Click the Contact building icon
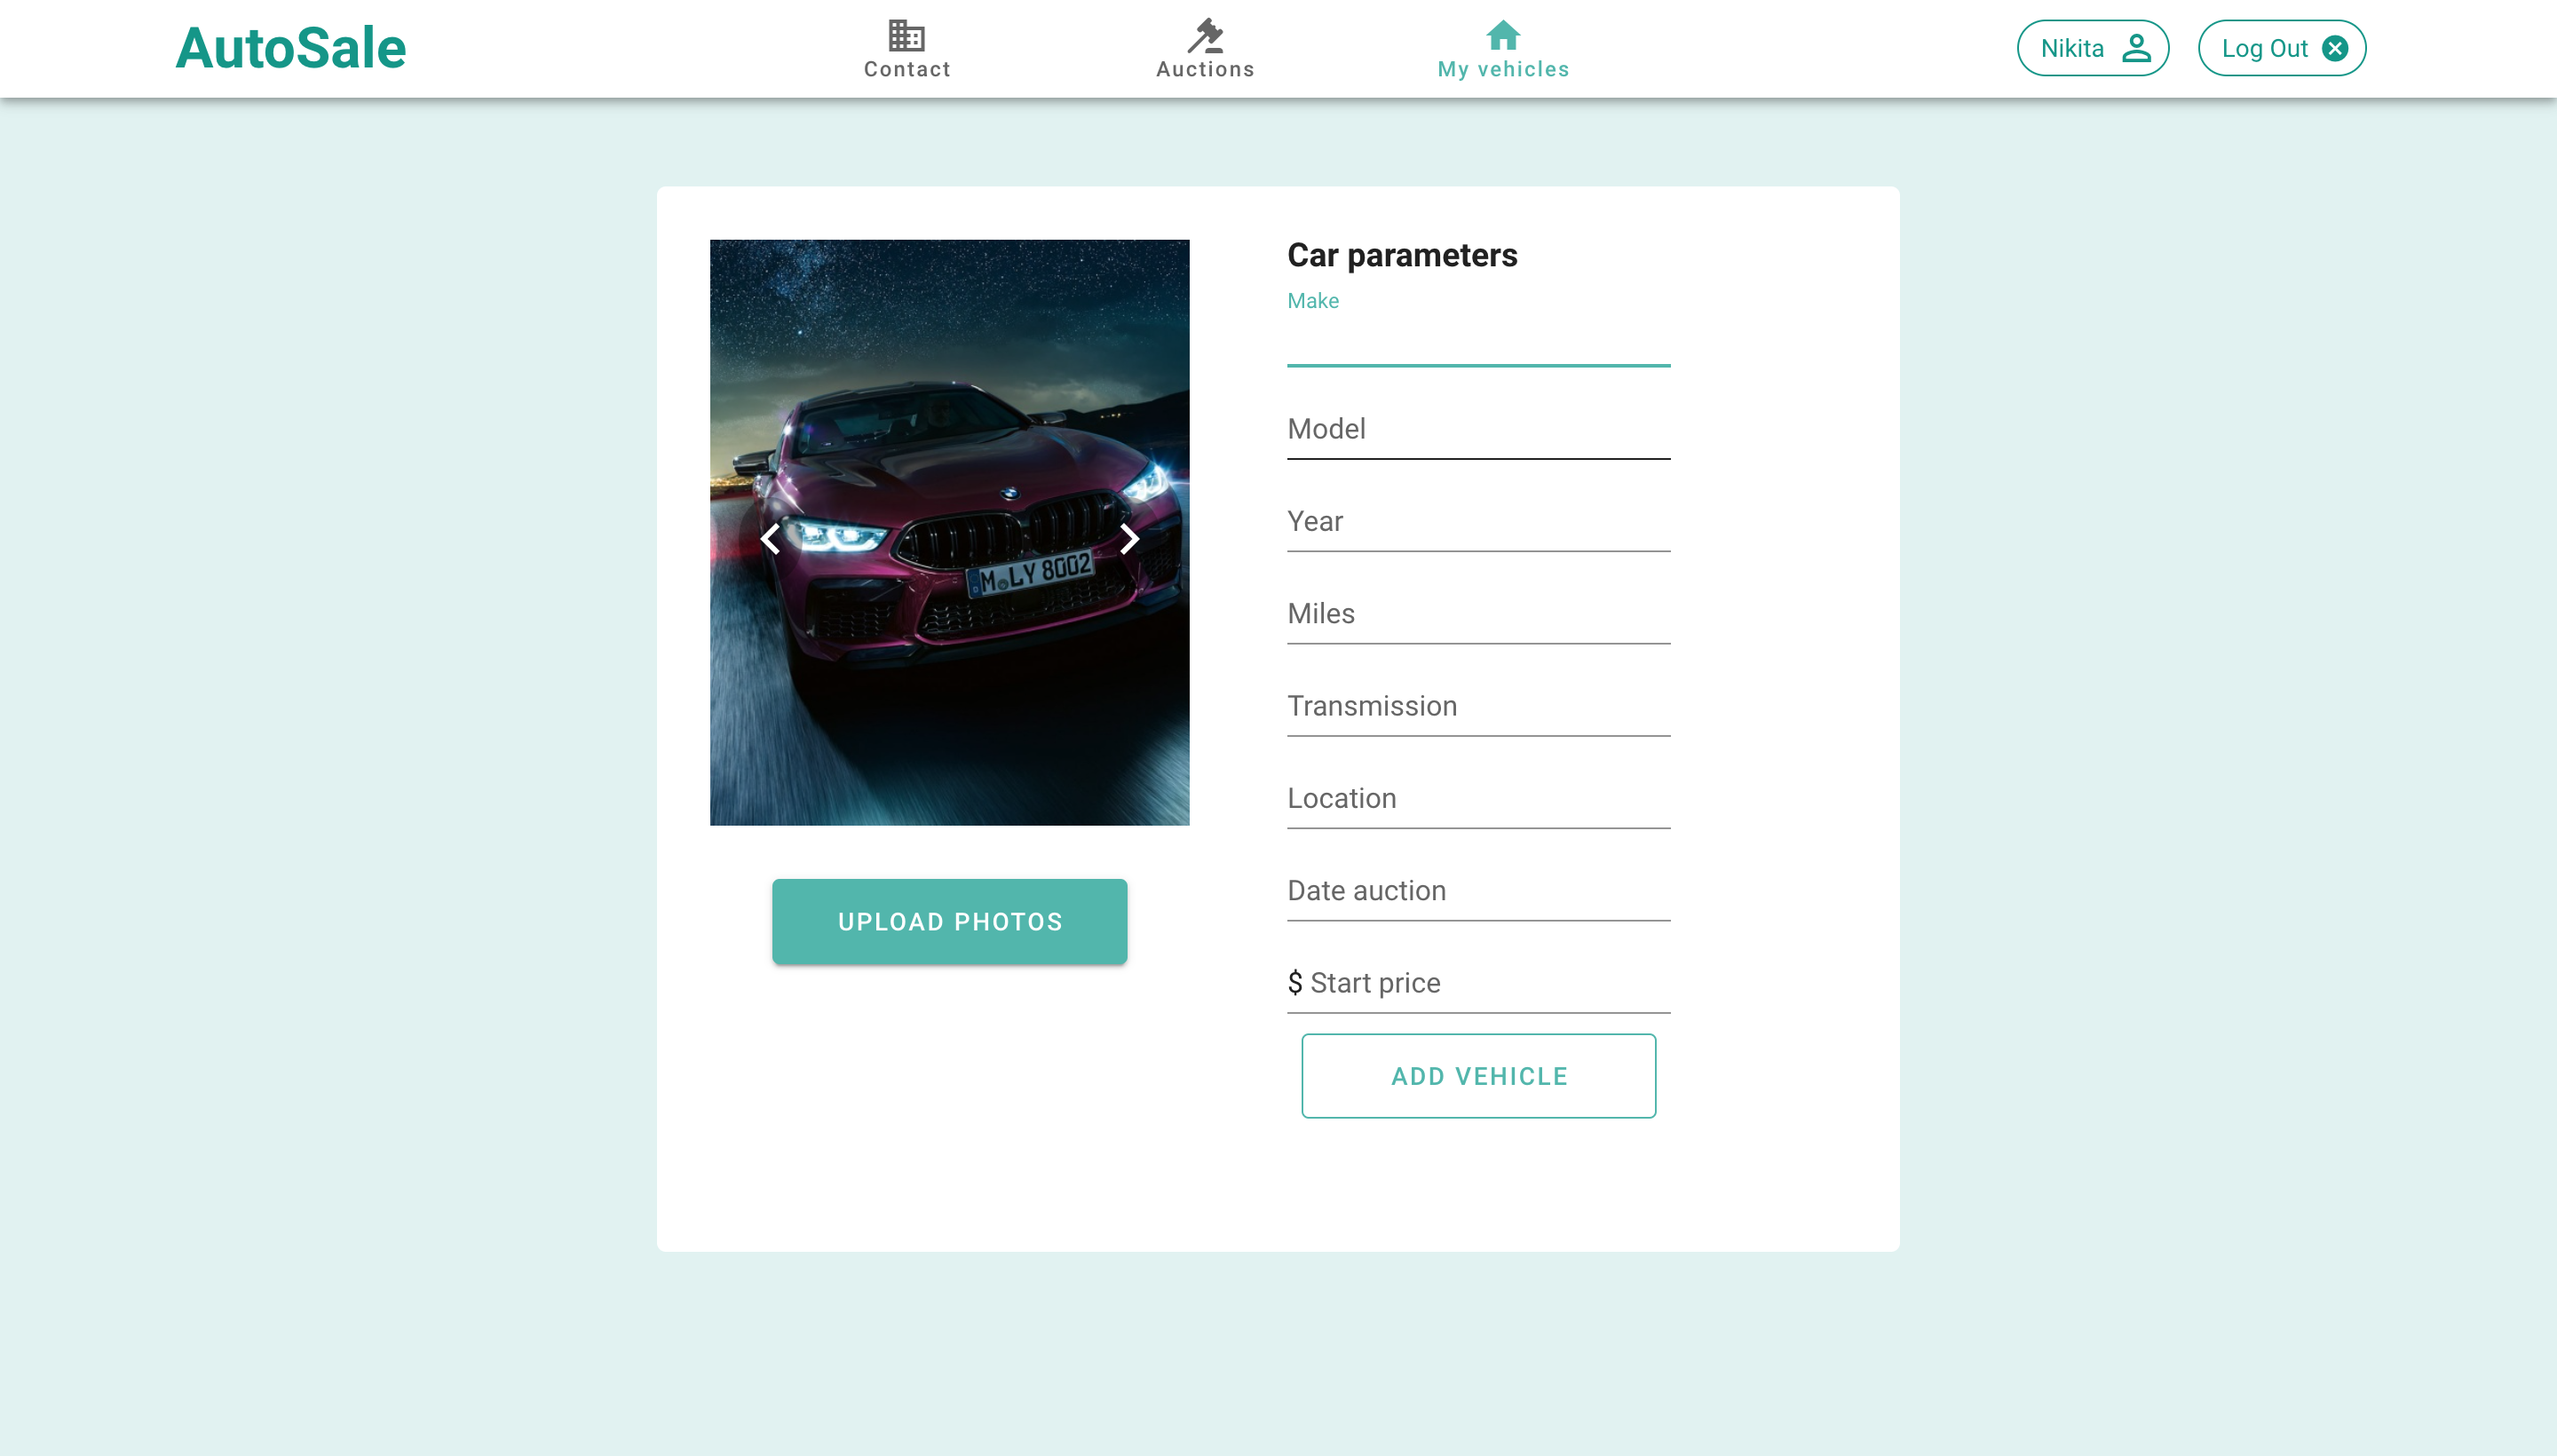Image resolution: width=2557 pixels, height=1456 pixels. click(906, 35)
